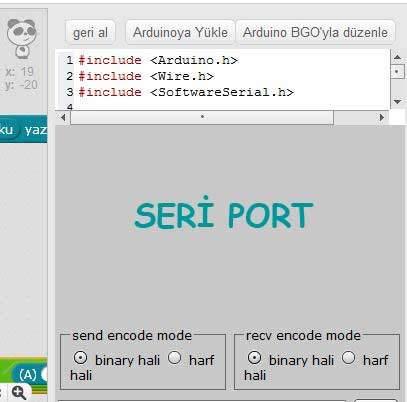Click code editor scroll up arrow
The height and width of the screenshot is (402, 407).
pos(397,57)
